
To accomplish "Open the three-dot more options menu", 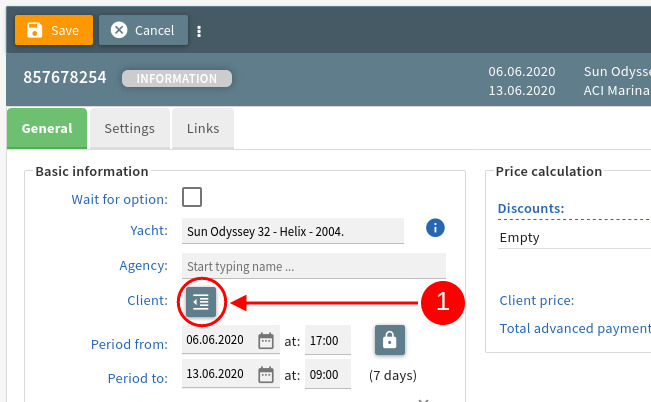I will coord(199,31).
